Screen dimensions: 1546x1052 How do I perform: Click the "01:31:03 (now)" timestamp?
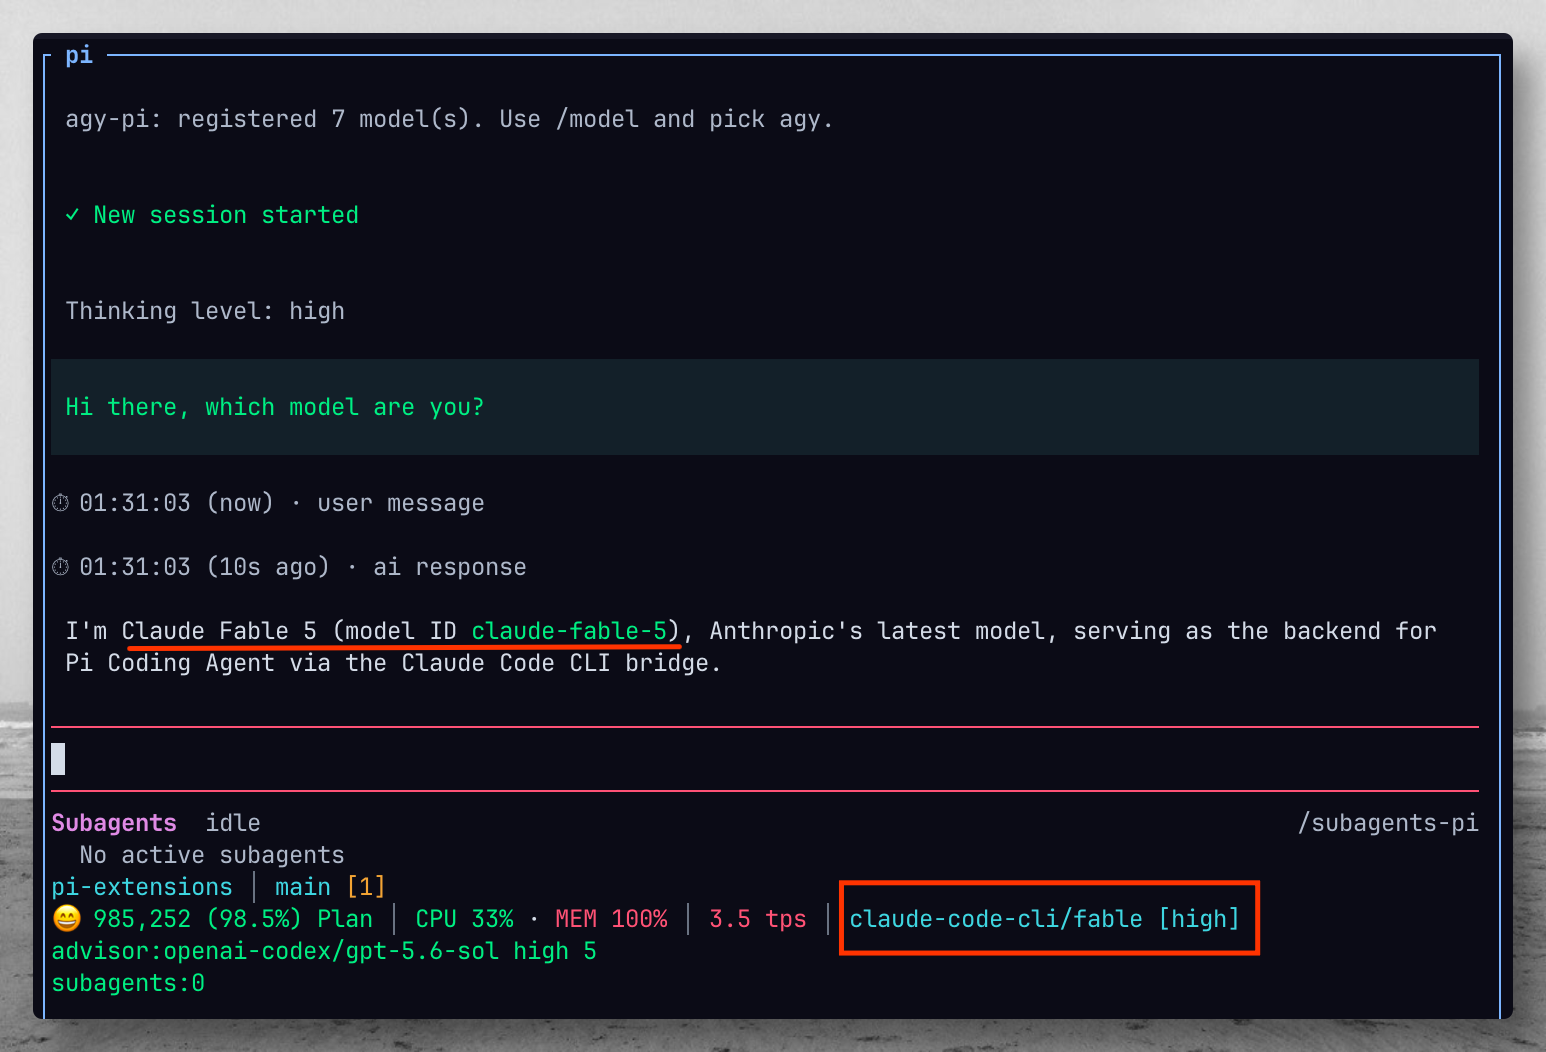176,503
